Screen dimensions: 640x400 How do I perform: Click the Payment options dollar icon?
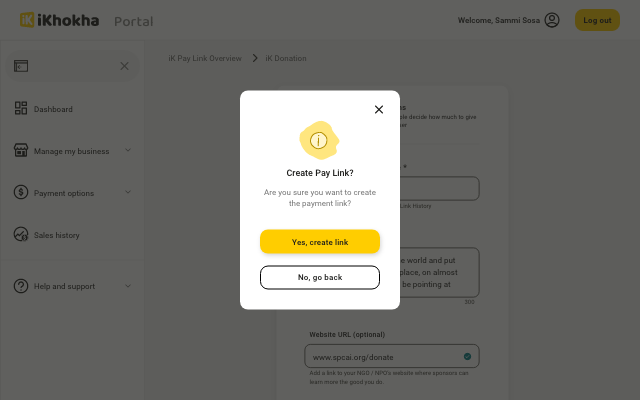21,193
